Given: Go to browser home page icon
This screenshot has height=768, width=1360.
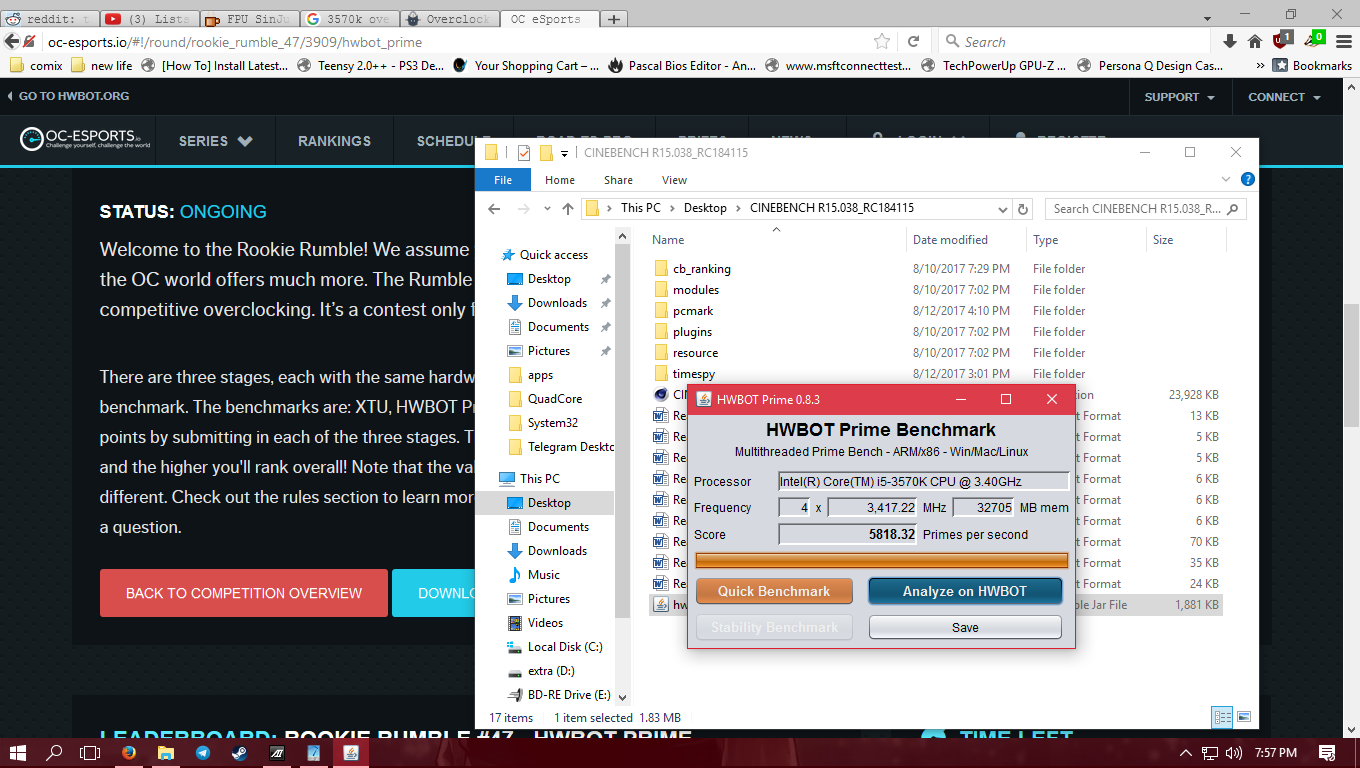Looking at the screenshot, I should (x=1255, y=41).
